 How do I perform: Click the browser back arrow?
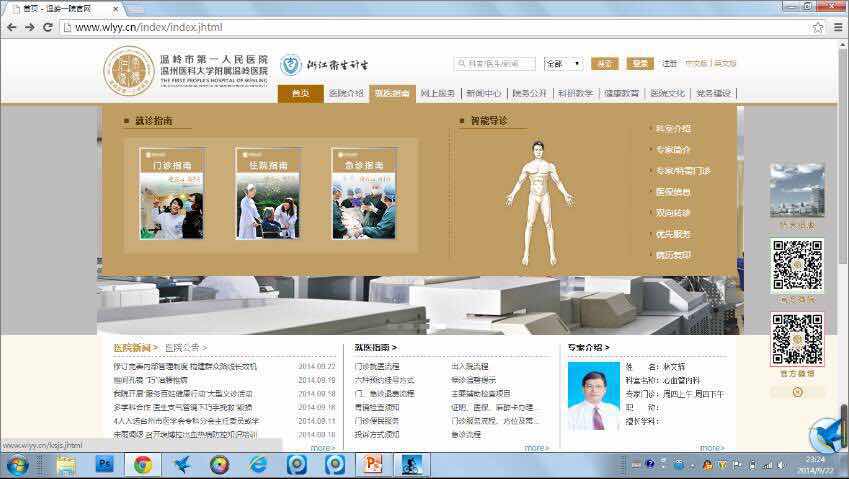[x=11, y=27]
